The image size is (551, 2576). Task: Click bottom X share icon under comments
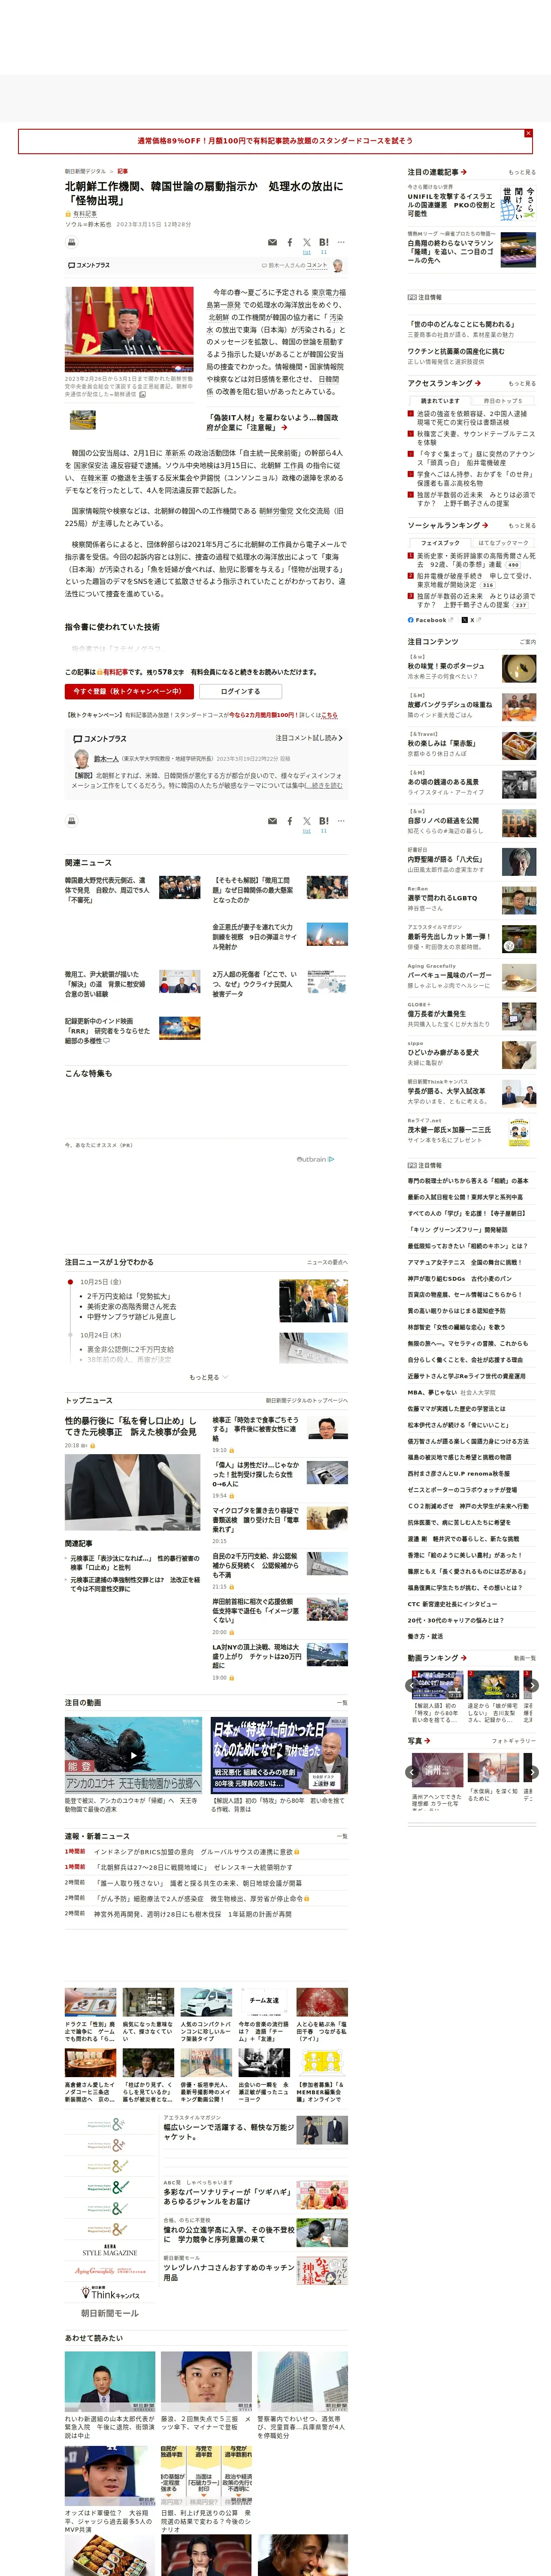coord(307,821)
